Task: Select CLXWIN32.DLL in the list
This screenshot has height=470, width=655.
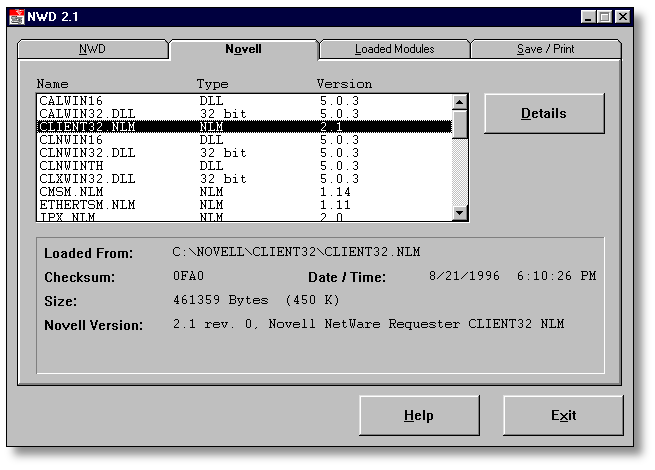Action: (x=244, y=179)
